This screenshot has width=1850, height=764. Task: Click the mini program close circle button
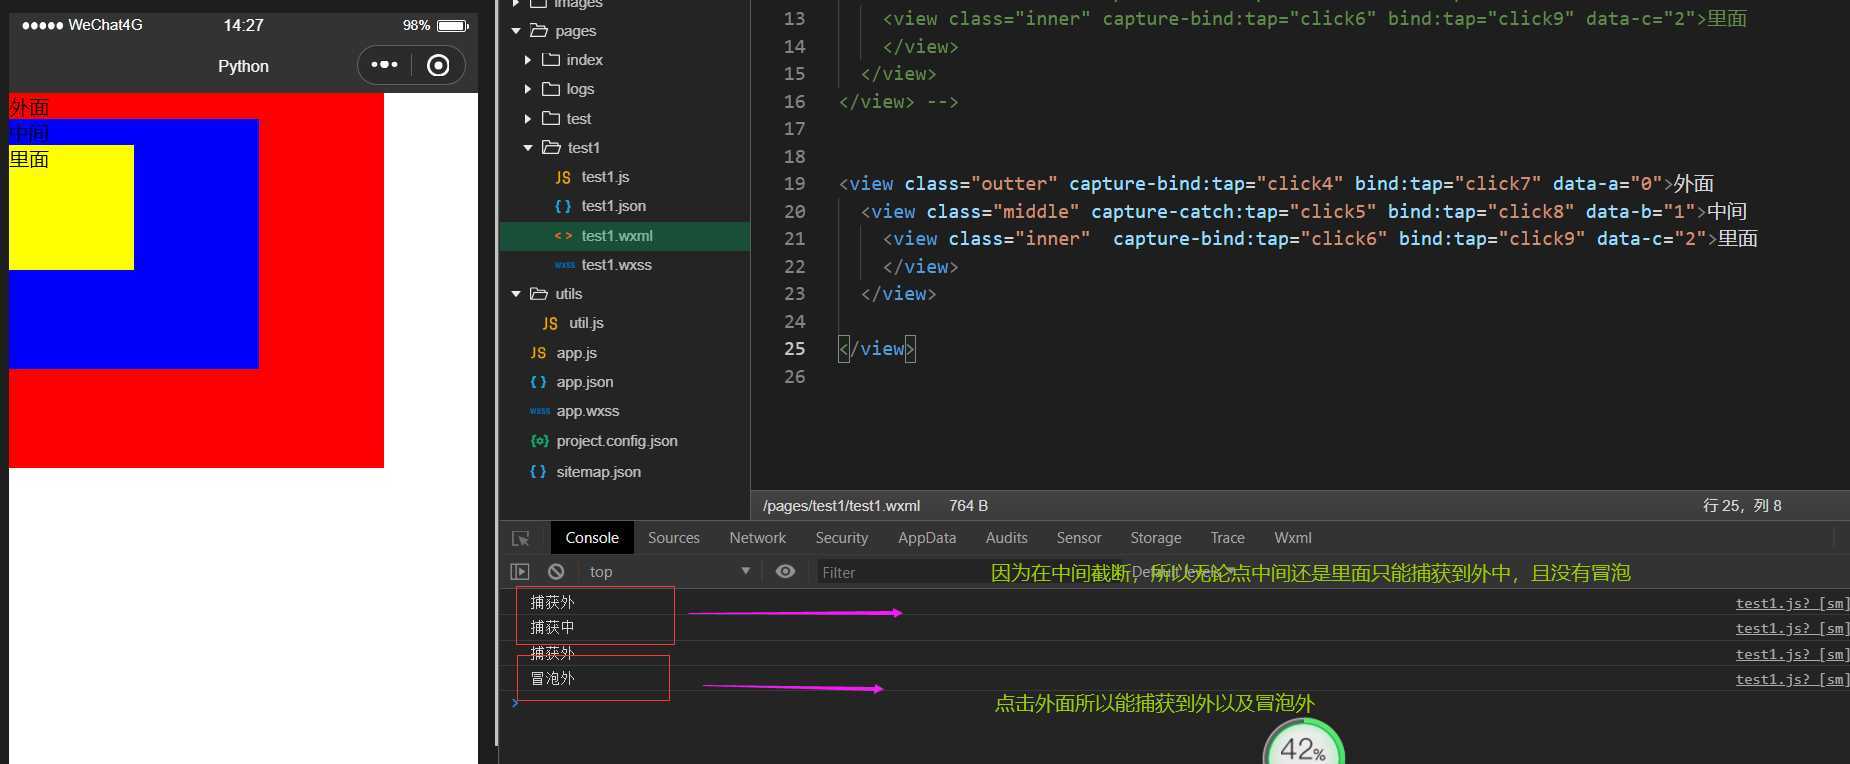click(x=438, y=65)
